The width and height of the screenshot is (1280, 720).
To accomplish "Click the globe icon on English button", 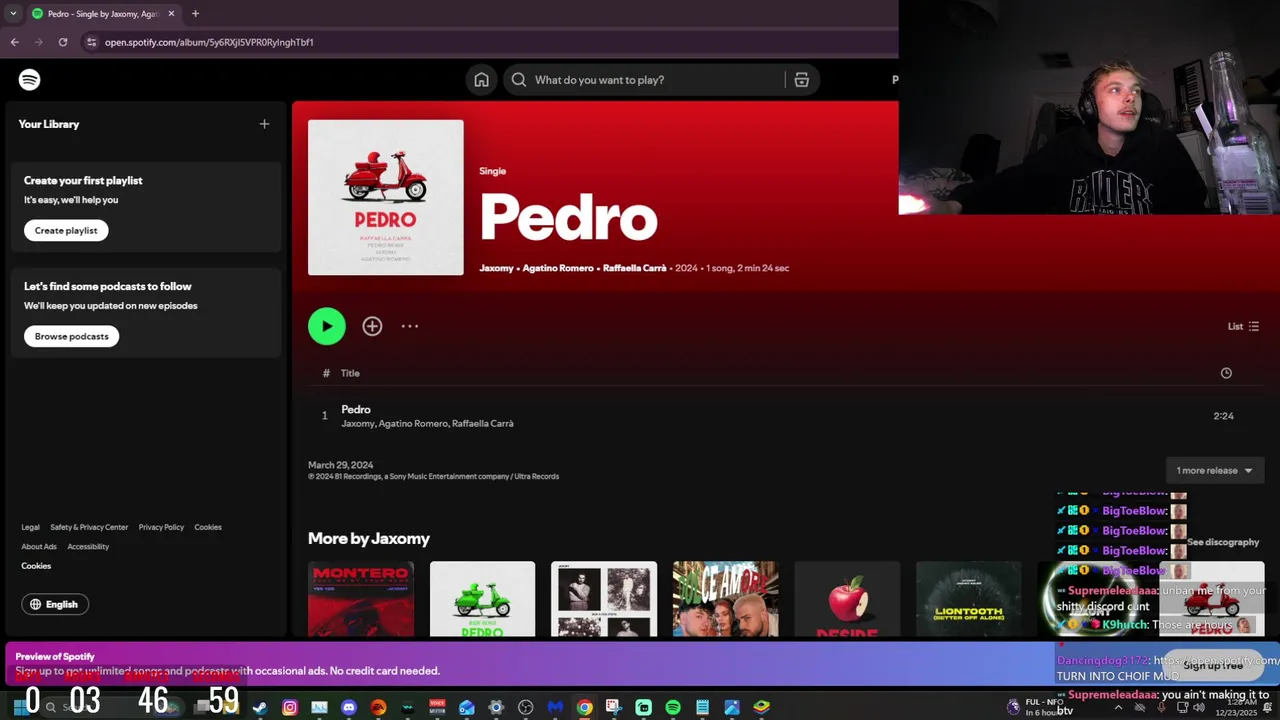I will [36, 604].
